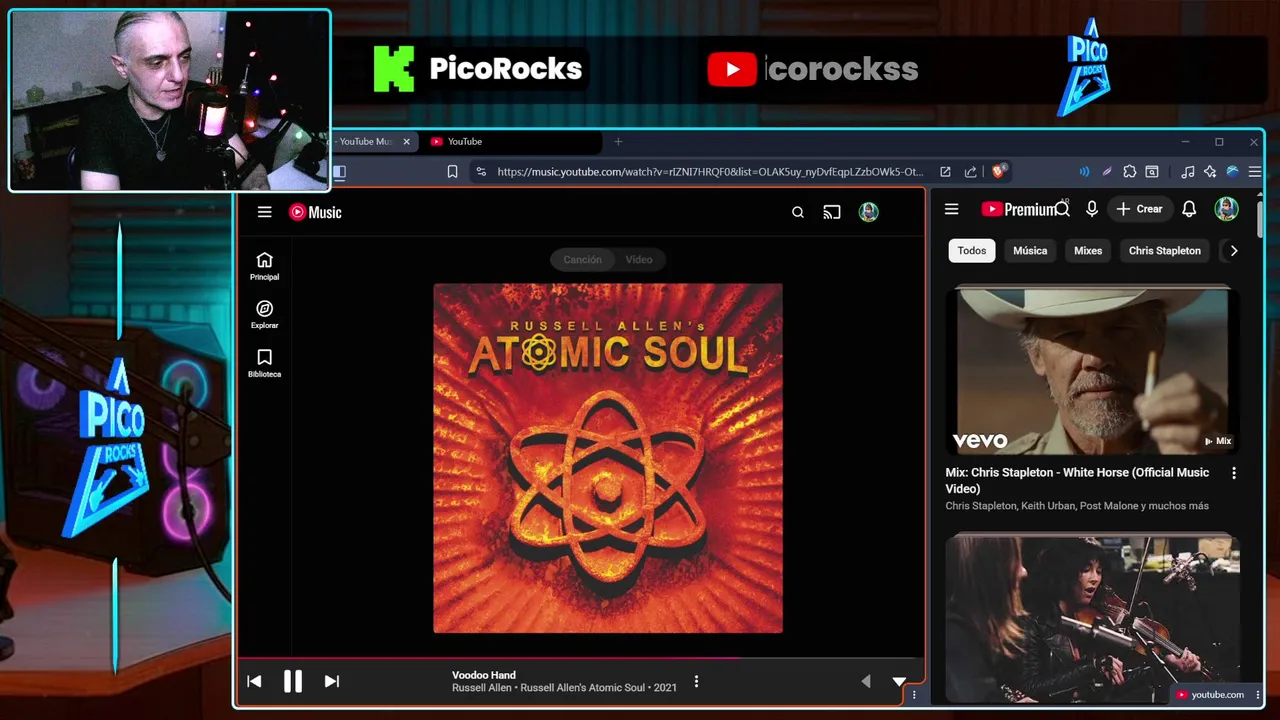Screen dimensions: 1280x720
Task: Select the Todos filter chip
Action: [972, 251]
